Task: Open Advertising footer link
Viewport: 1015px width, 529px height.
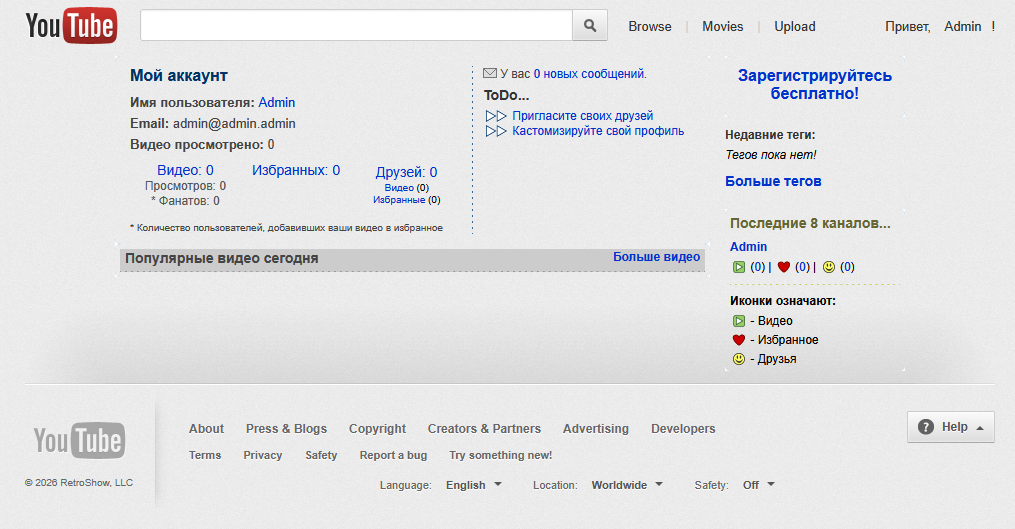Action: 596,429
